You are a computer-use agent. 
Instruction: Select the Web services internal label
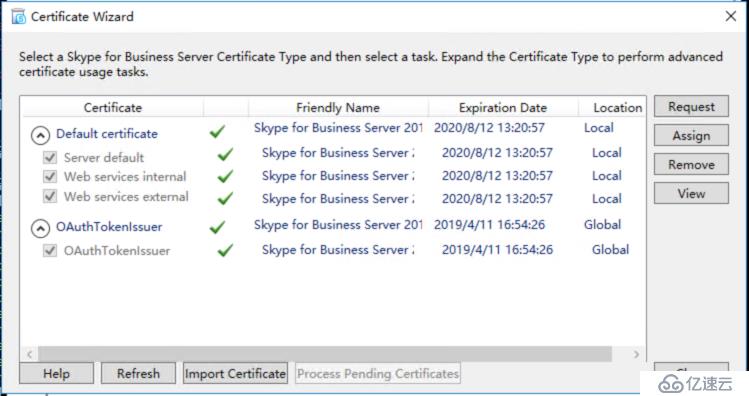(x=125, y=177)
